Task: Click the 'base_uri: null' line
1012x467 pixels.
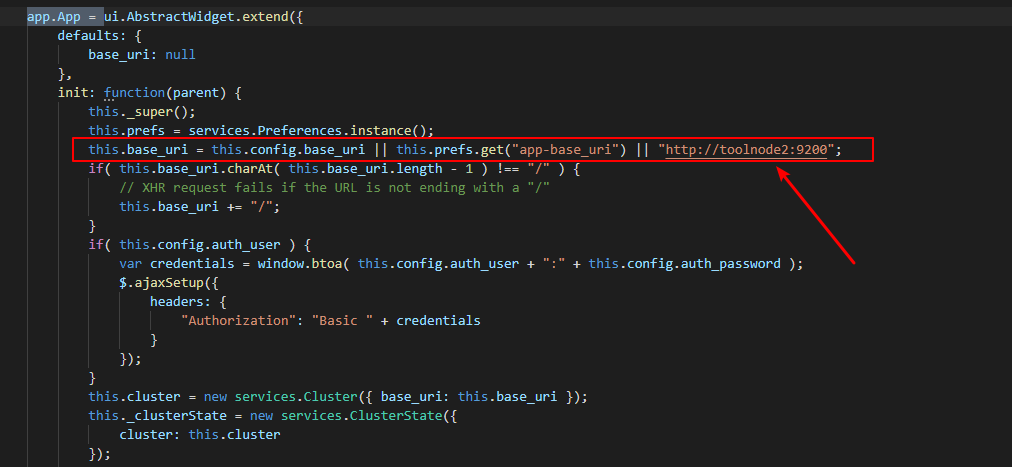Action: tap(142, 55)
